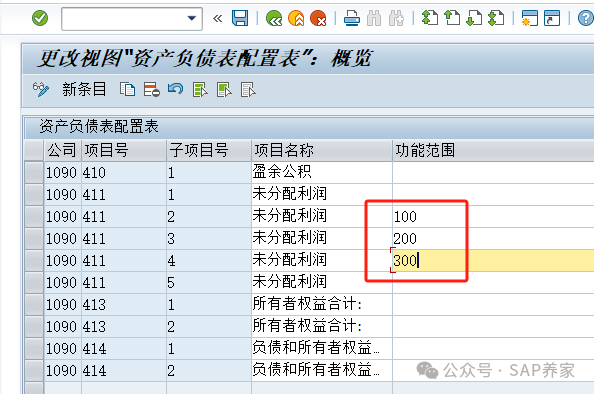Click the active 功能范围 field with 300
Viewport: 594px width, 394px height.
tap(493, 260)
